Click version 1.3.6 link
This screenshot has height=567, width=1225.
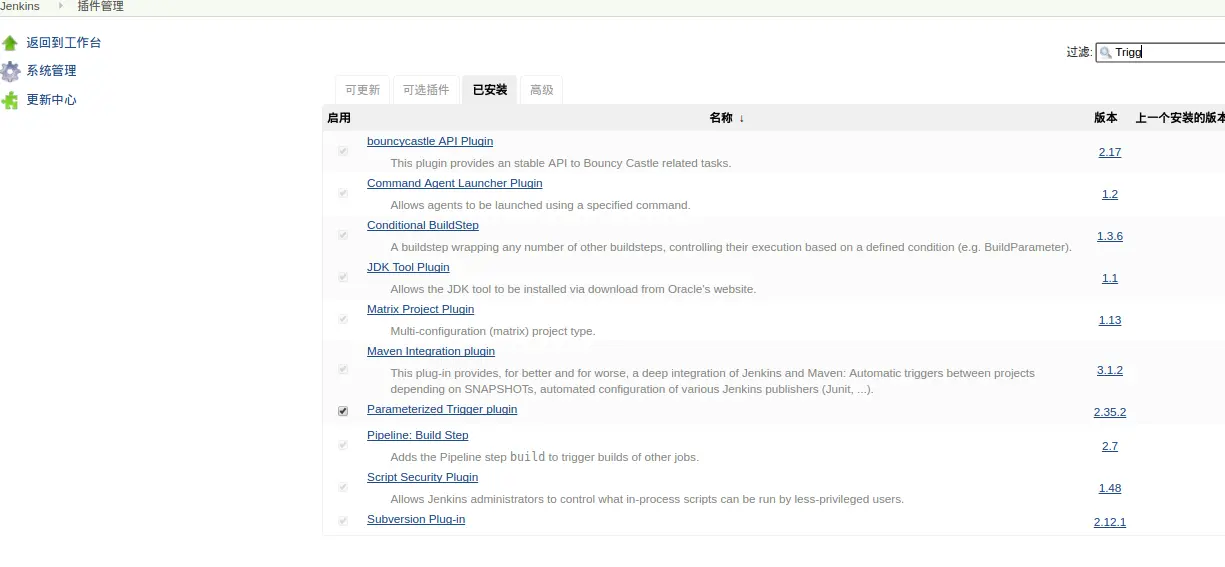(x=1110, y=236)
